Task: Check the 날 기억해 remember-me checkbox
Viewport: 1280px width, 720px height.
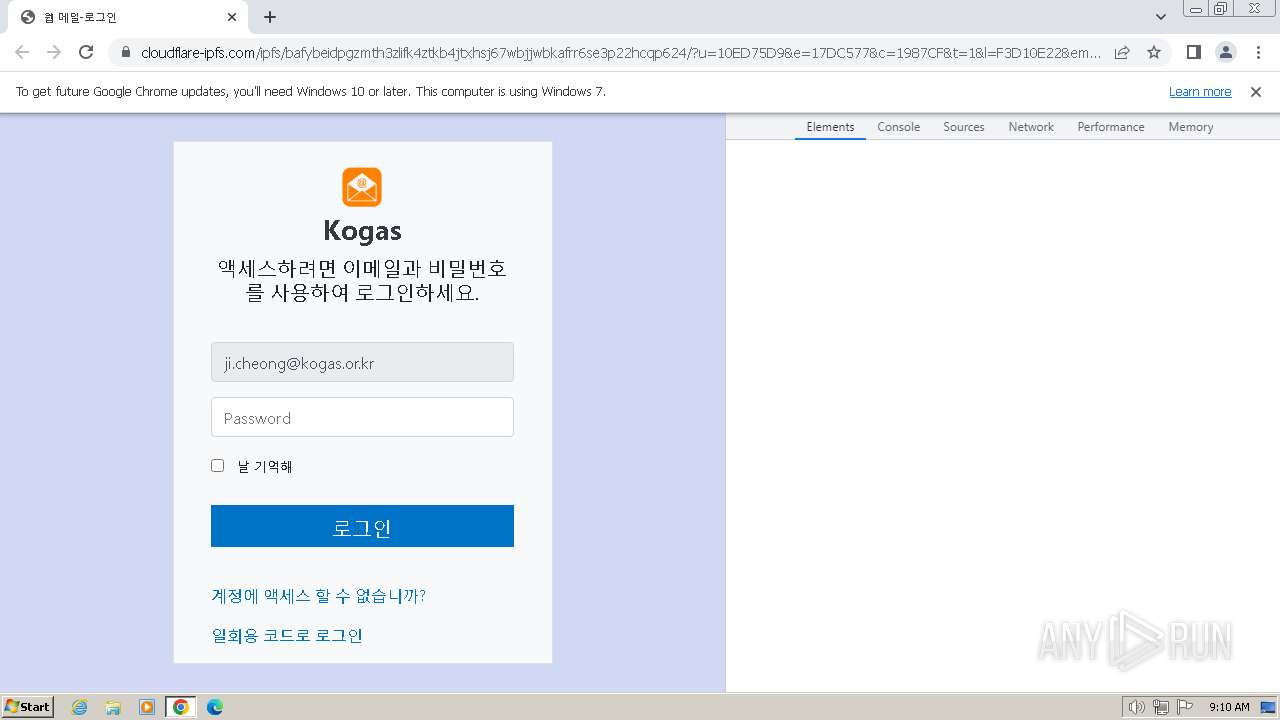Action: pos(217,466)
